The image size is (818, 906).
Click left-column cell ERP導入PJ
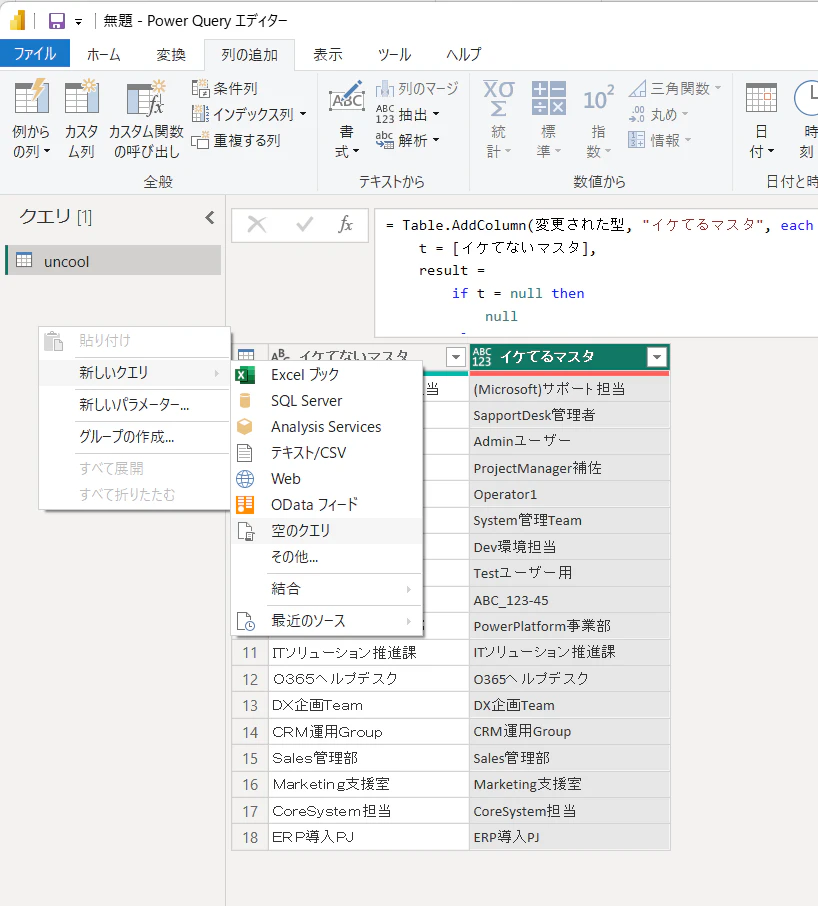pyautogui.click(x=369, y=837)
